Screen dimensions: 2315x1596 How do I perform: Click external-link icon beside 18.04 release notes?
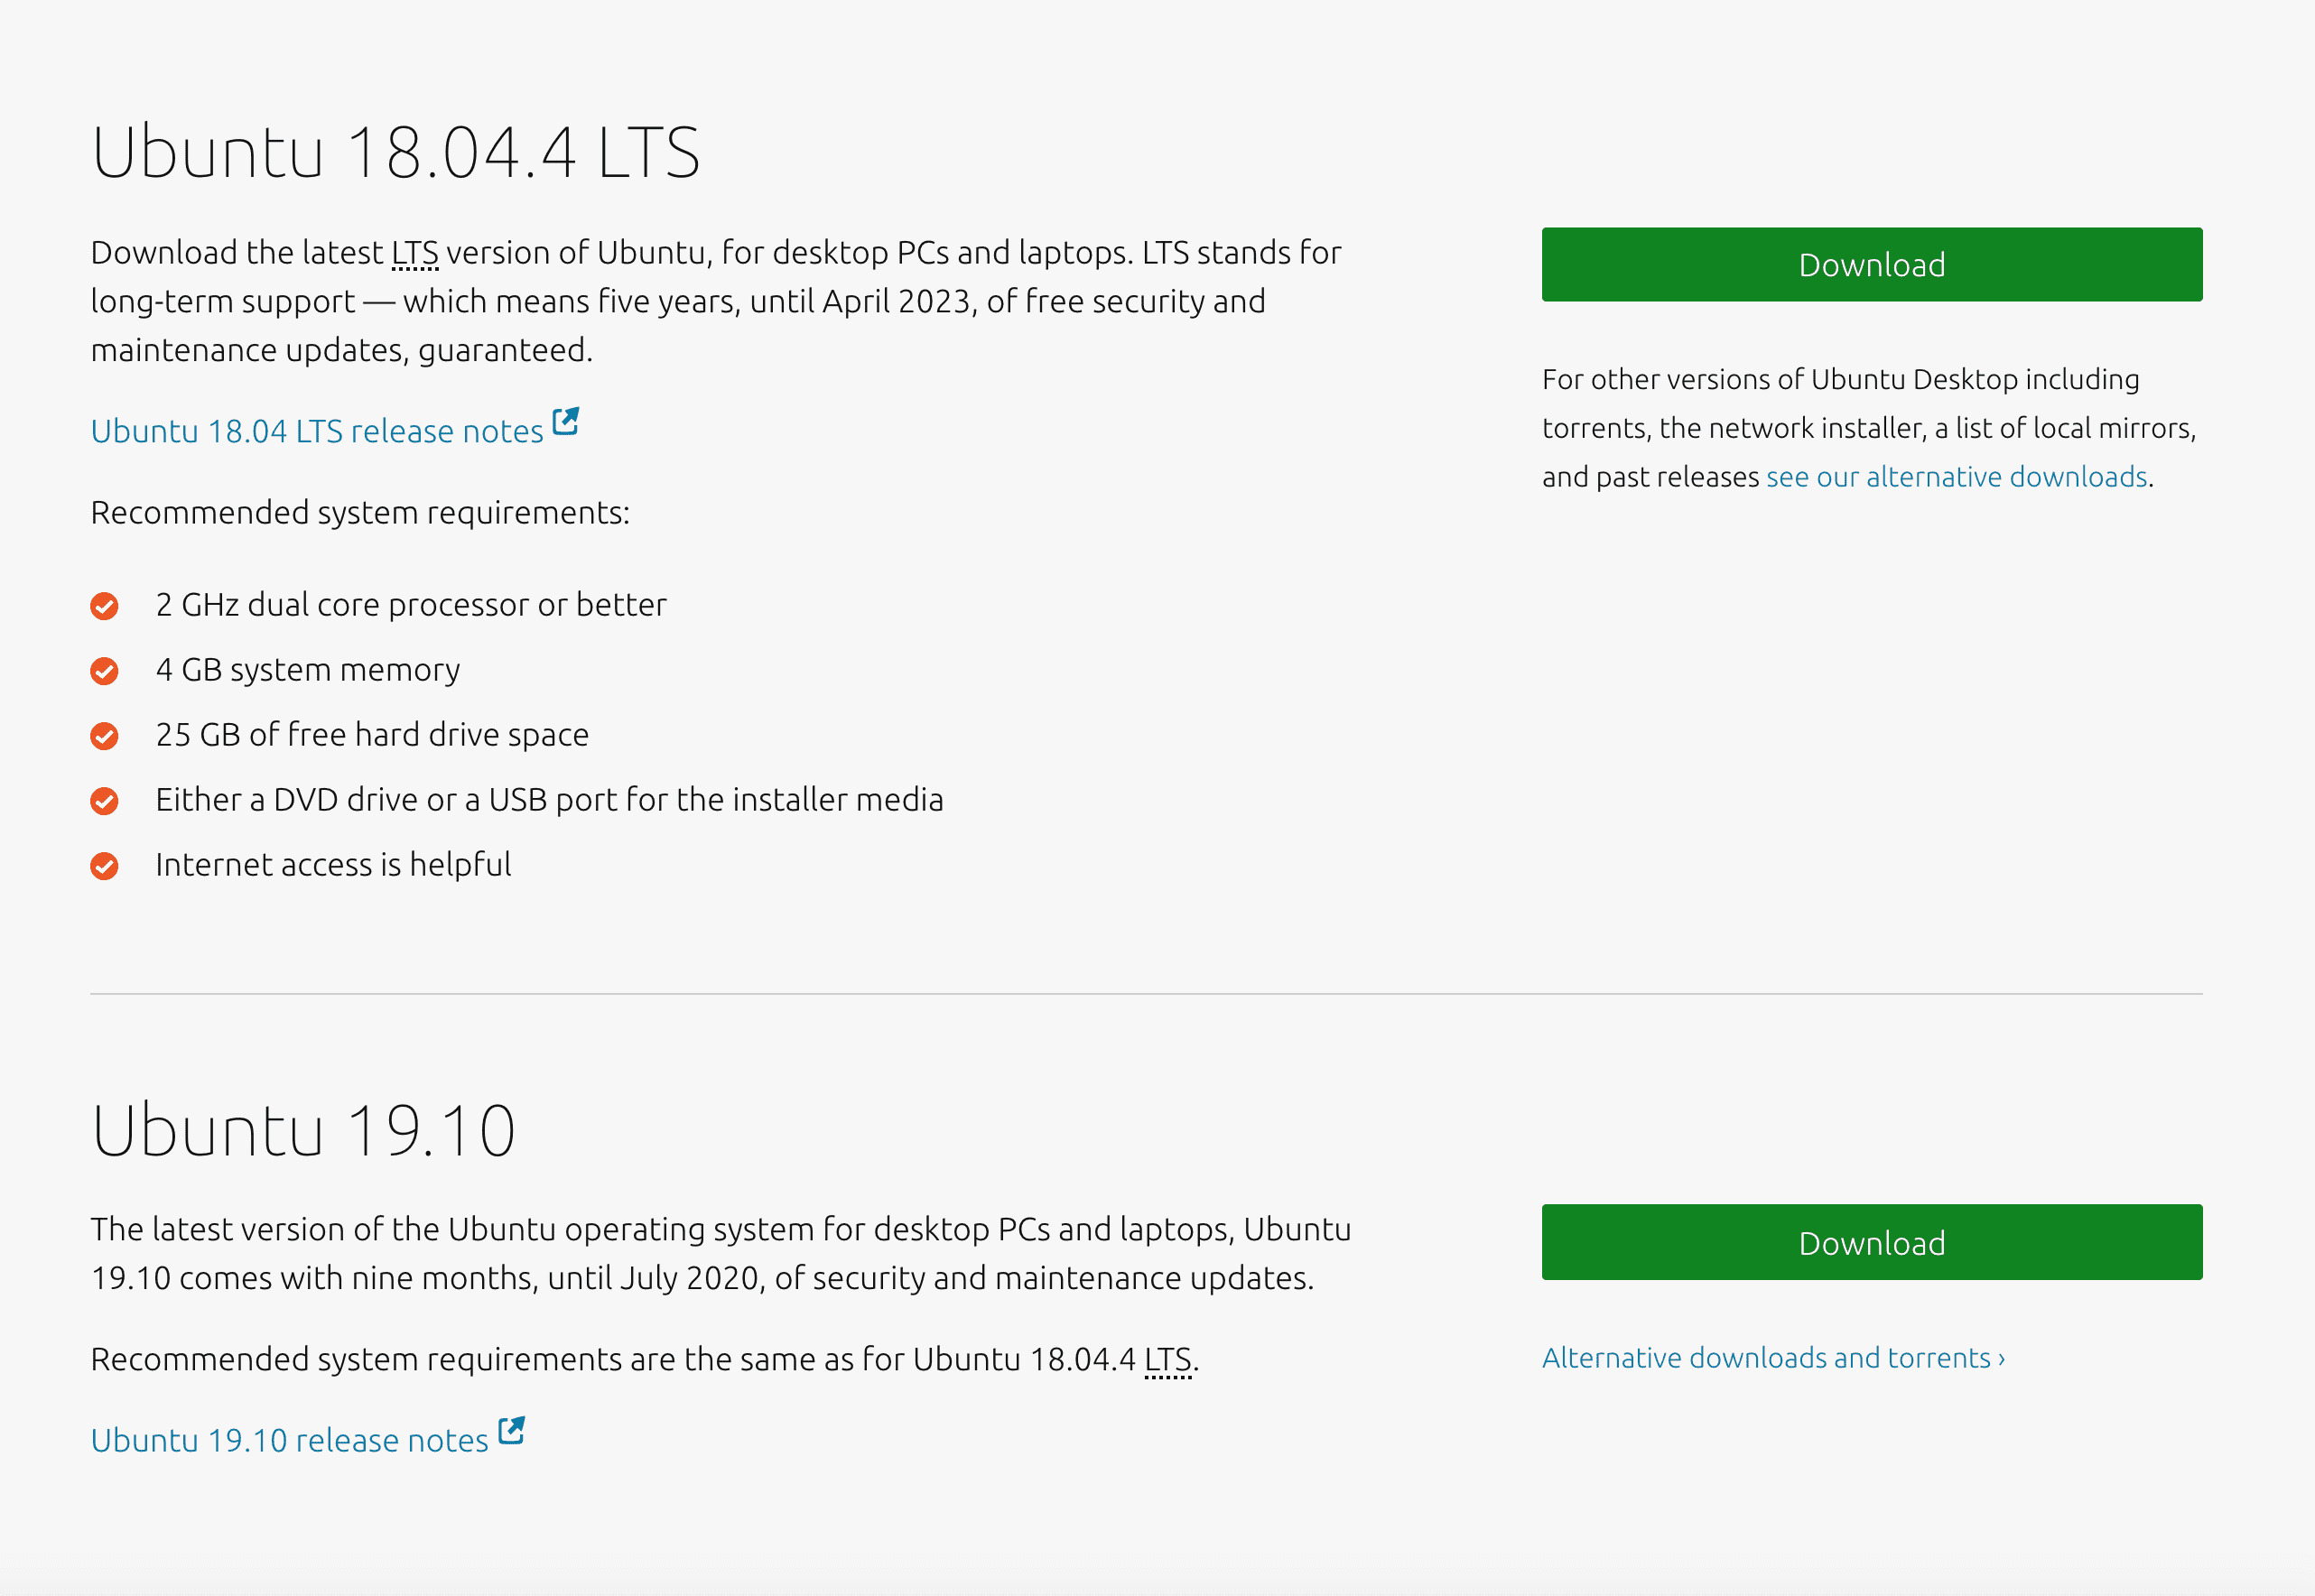(x=566, y=421)
